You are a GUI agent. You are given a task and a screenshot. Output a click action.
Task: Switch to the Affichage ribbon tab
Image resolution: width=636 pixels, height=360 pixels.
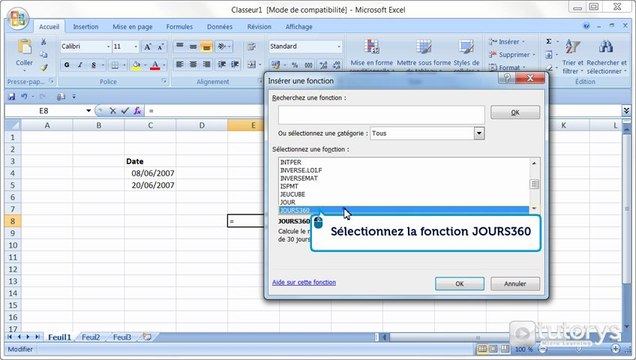pos(299,27)
